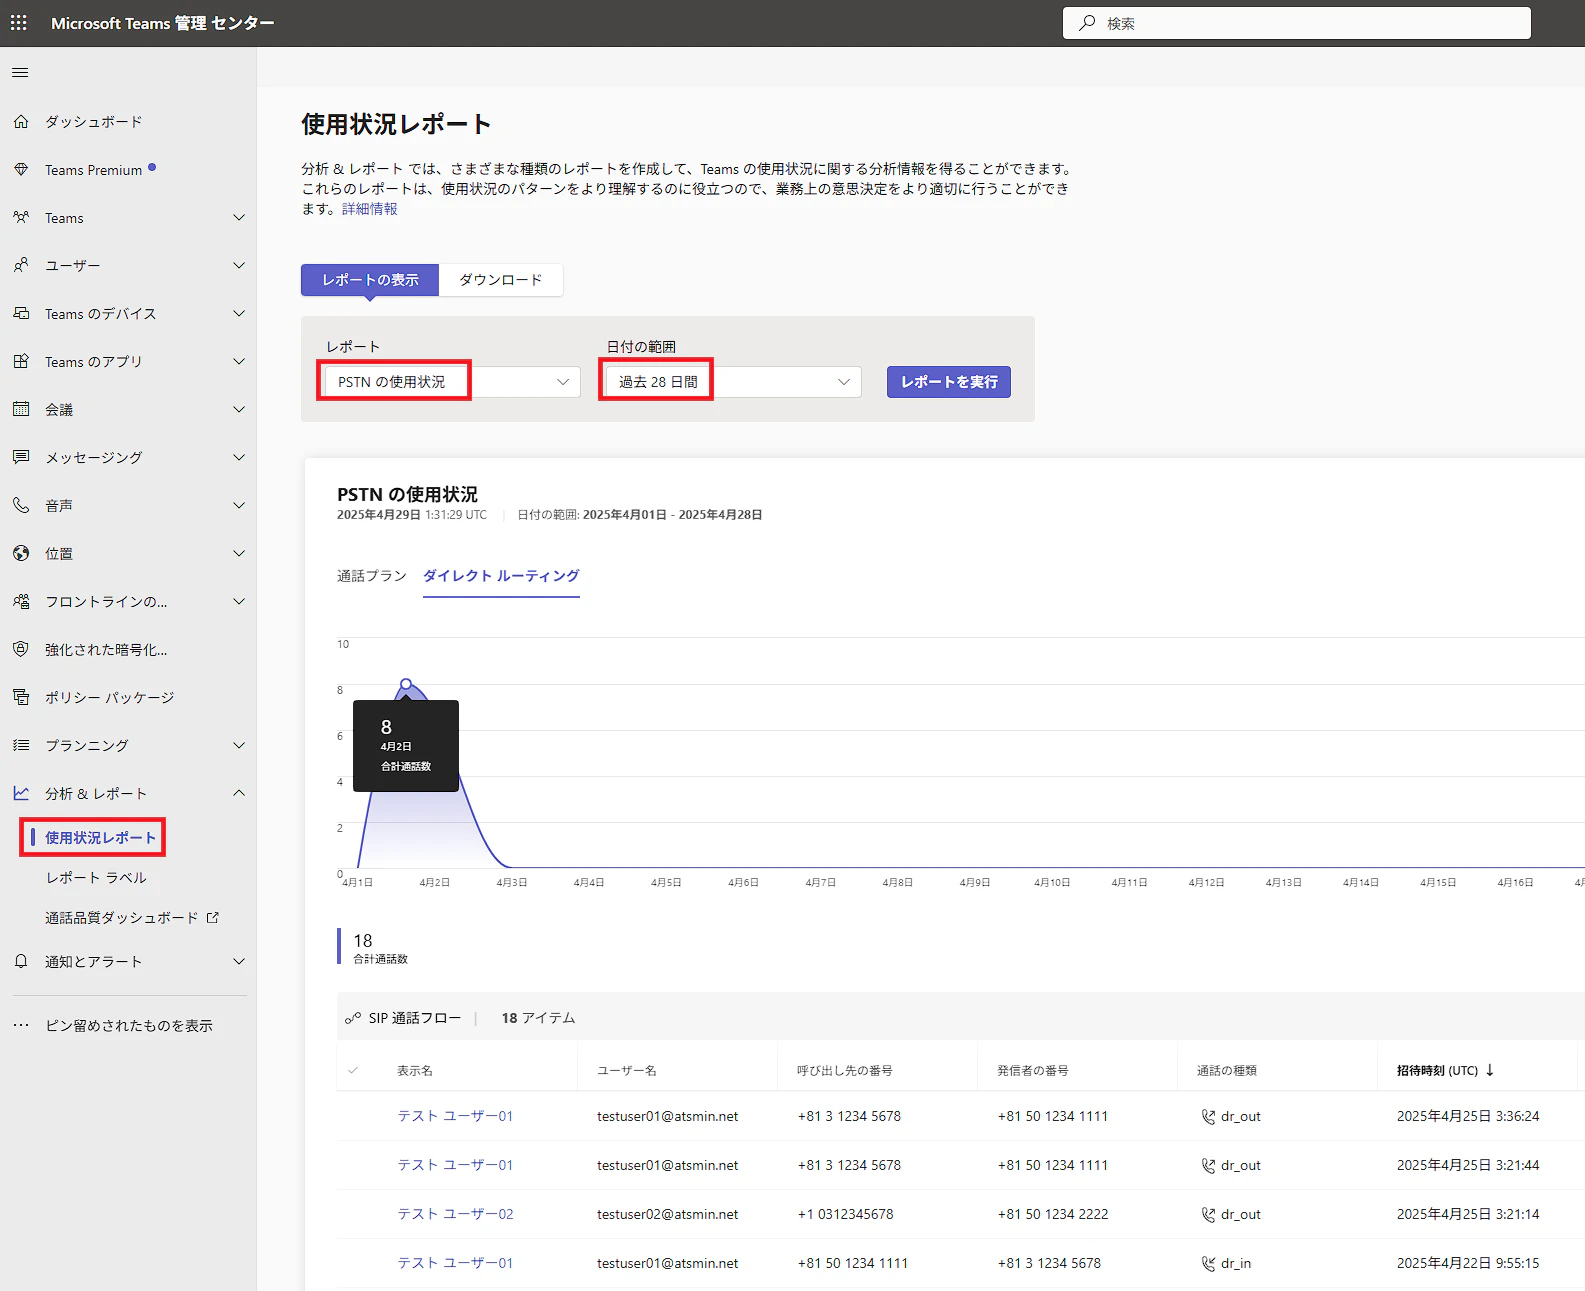Expand the Teams のデバイス chevron
Screen dimensions: 1585x1291
point(239,313)
